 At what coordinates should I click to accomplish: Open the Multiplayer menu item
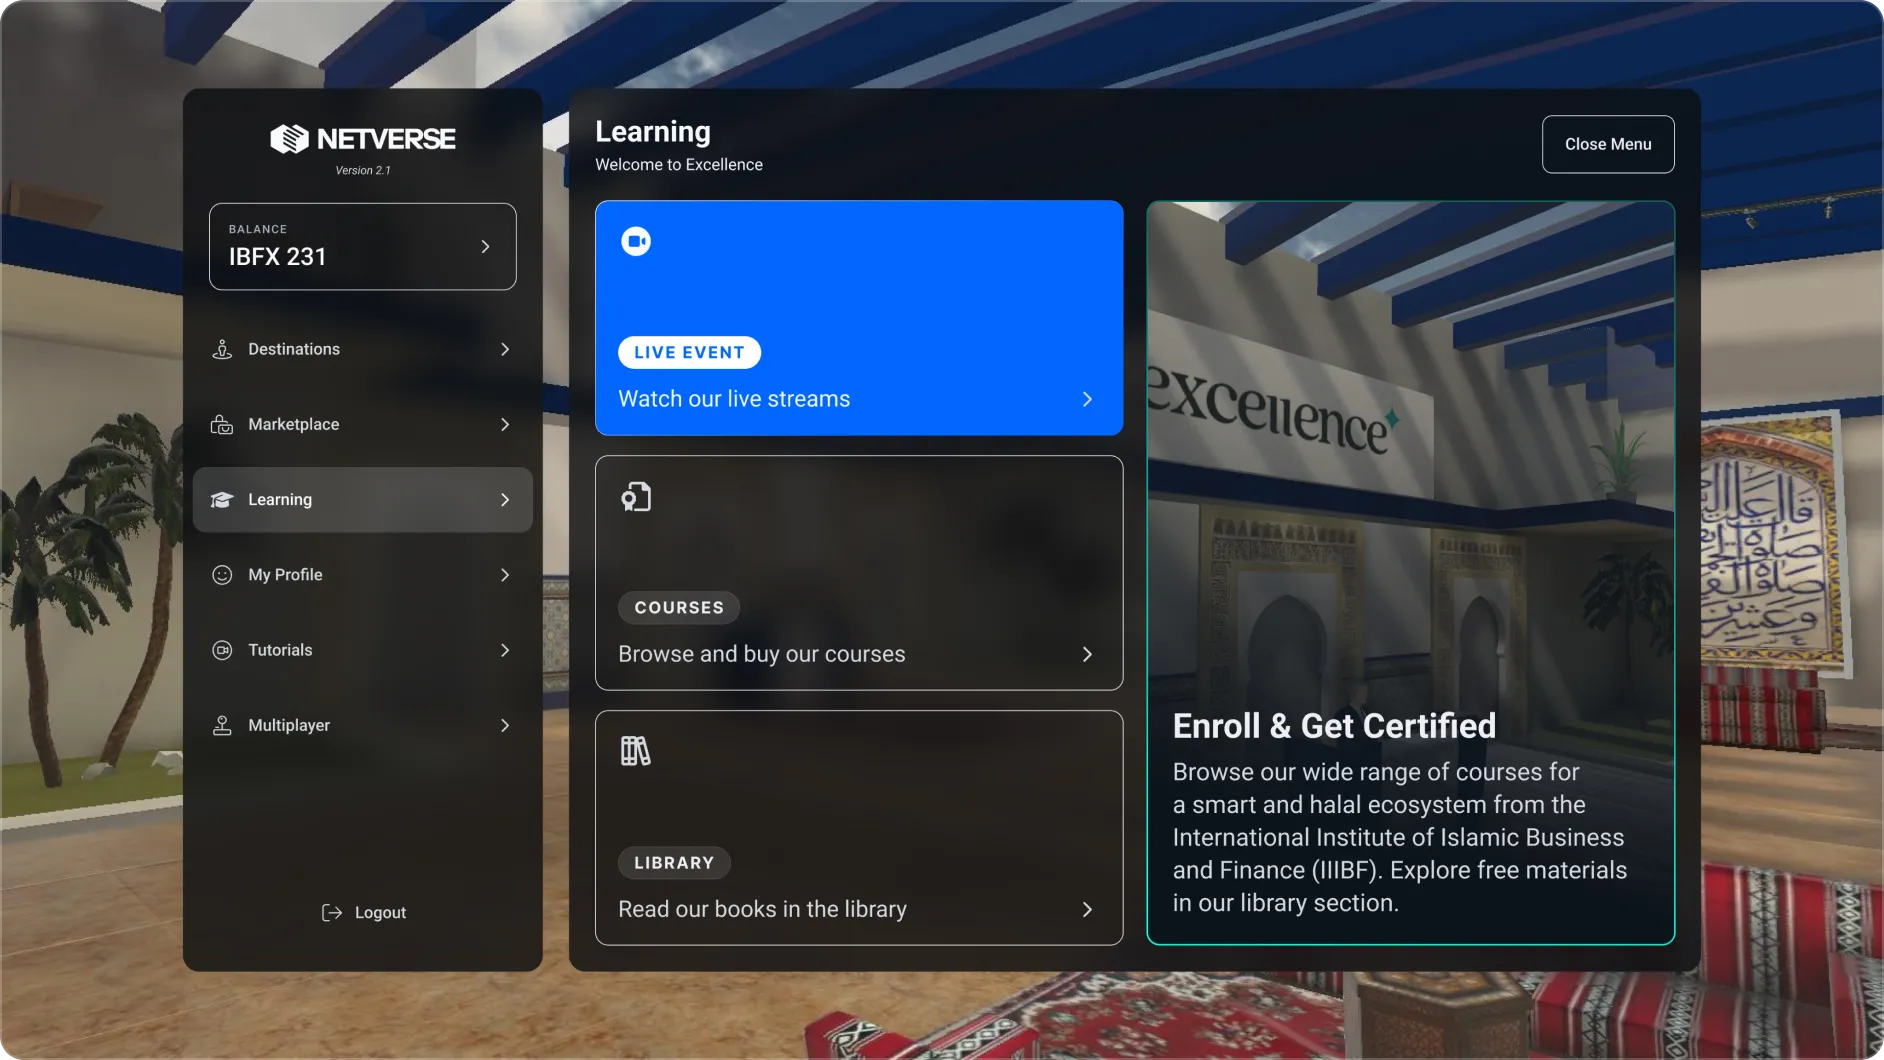click(x=362, y=725)
